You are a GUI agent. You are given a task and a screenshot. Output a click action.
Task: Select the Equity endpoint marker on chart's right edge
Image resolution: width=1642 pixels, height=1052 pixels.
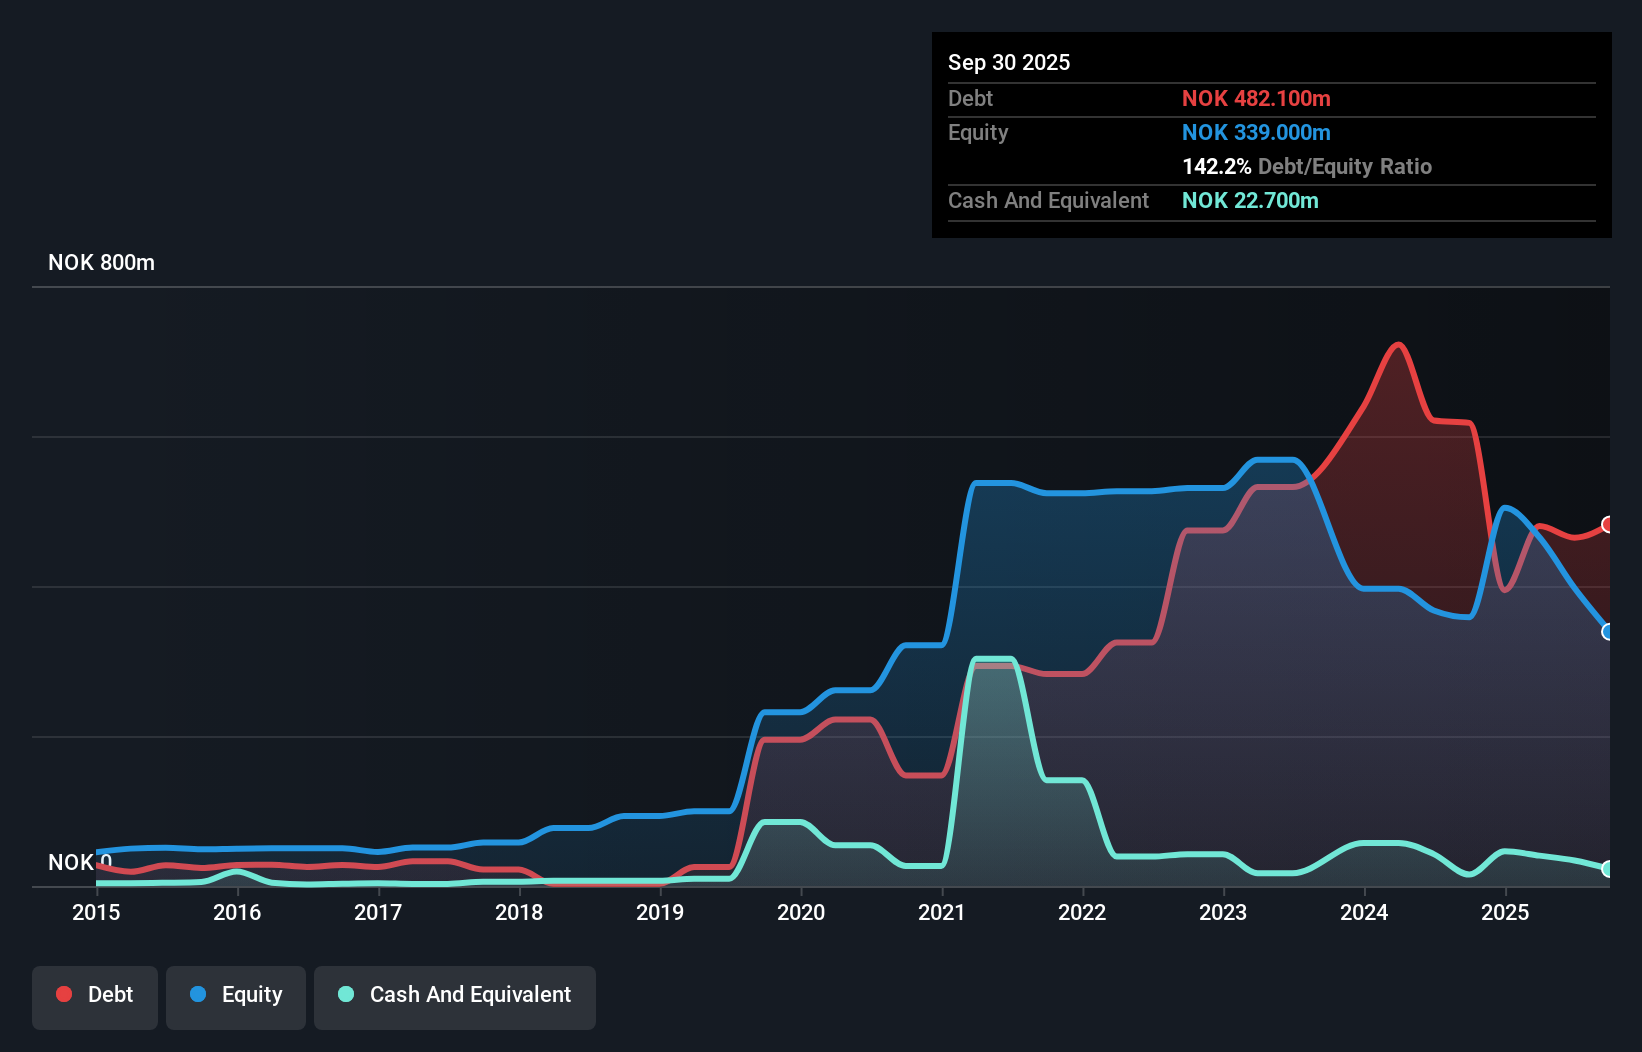pos(1609,632)
